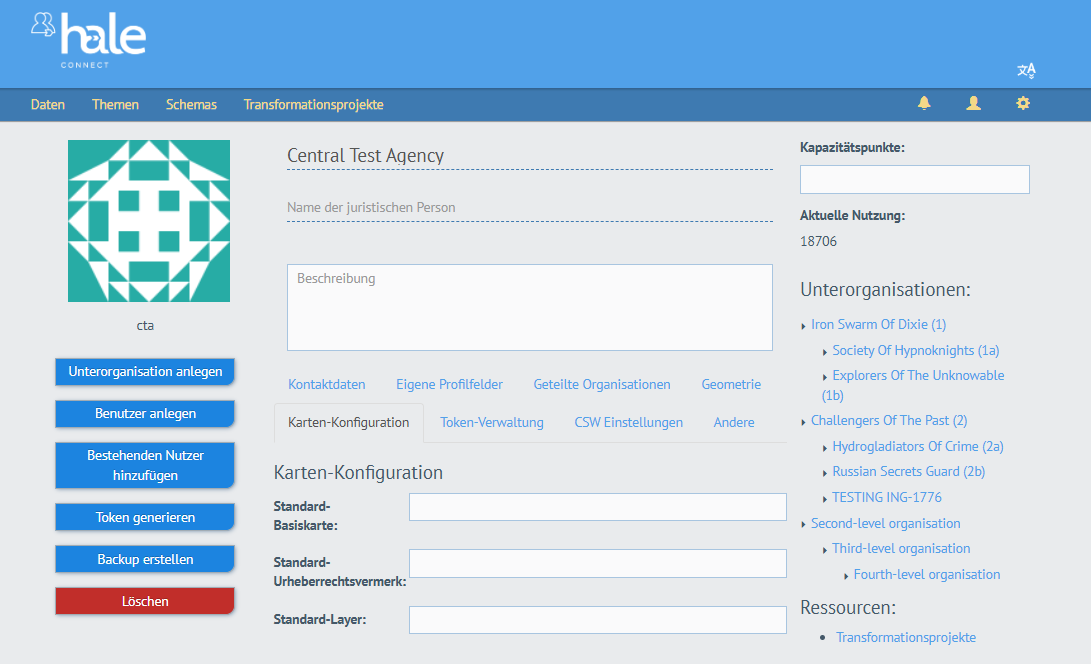Switch to the CSW Einstellungen tab
The image size is (1091, 664).
click(628, 422)
